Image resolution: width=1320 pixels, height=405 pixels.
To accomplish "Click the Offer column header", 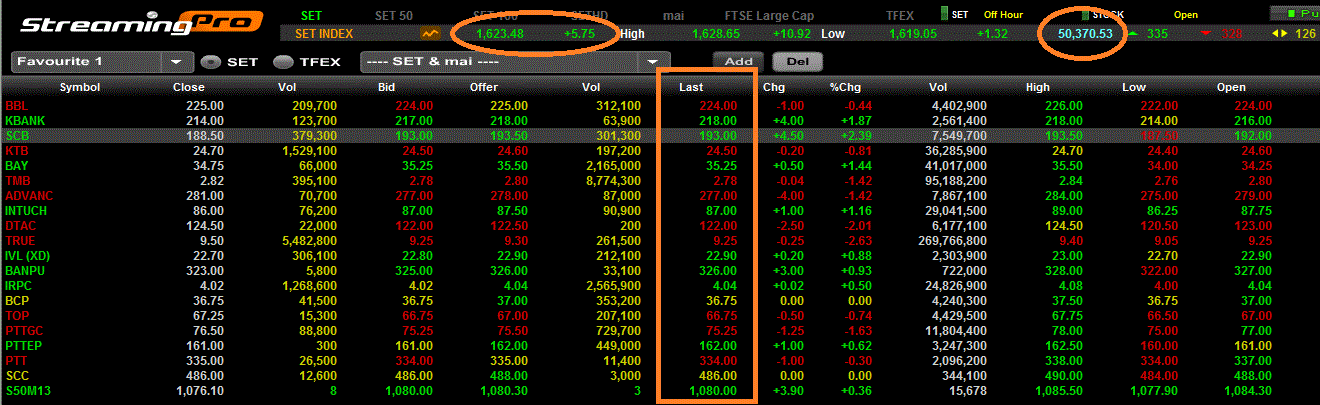I will coord(484,87).
